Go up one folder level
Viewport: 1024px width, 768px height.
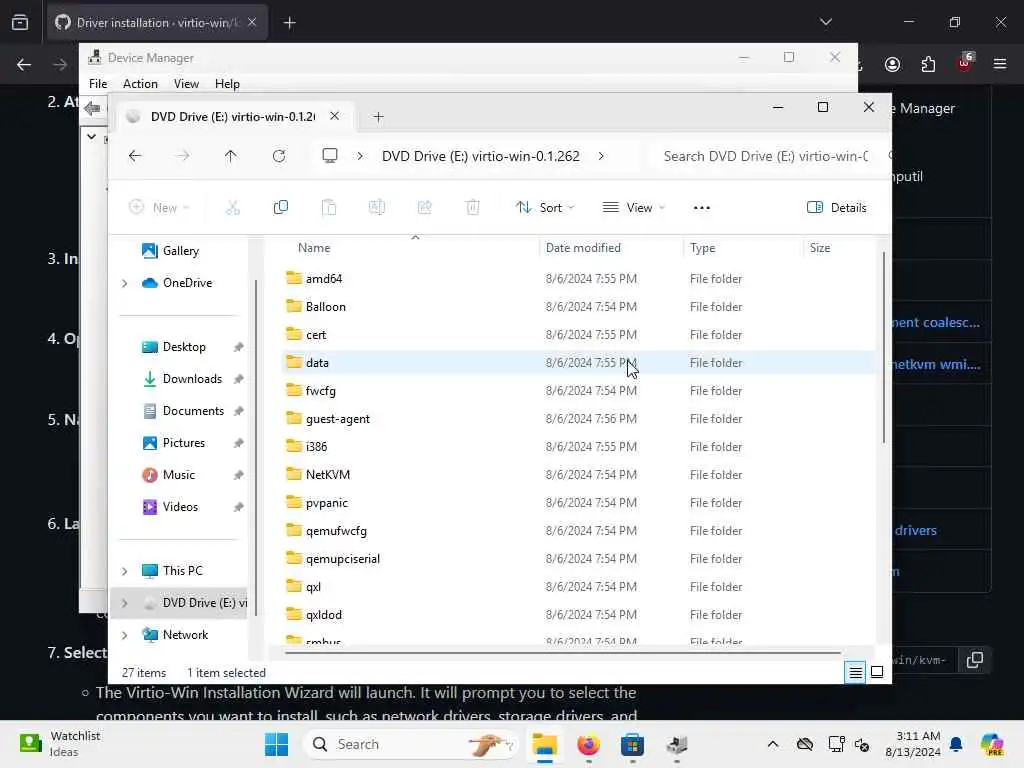231,156
